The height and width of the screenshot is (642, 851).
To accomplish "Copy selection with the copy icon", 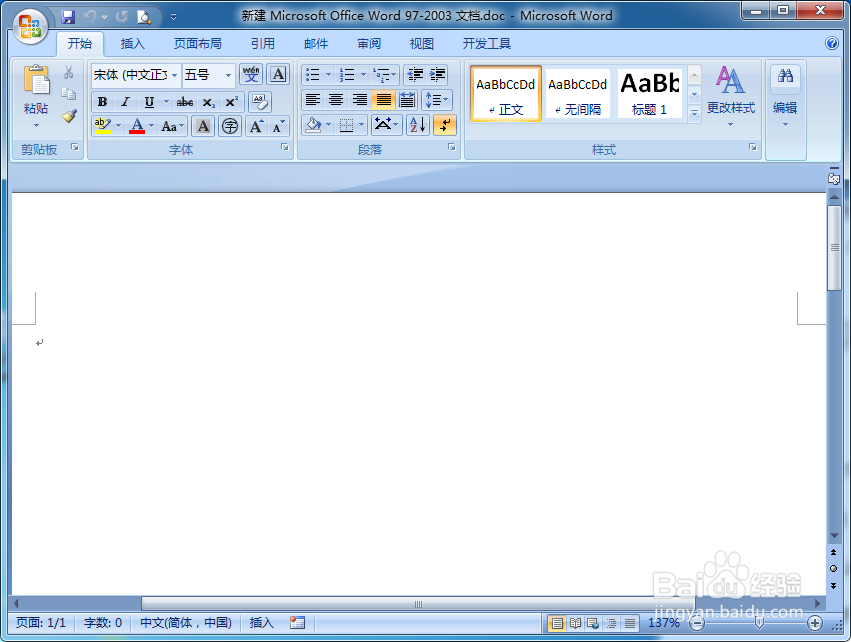I will (x=68, y=94).
